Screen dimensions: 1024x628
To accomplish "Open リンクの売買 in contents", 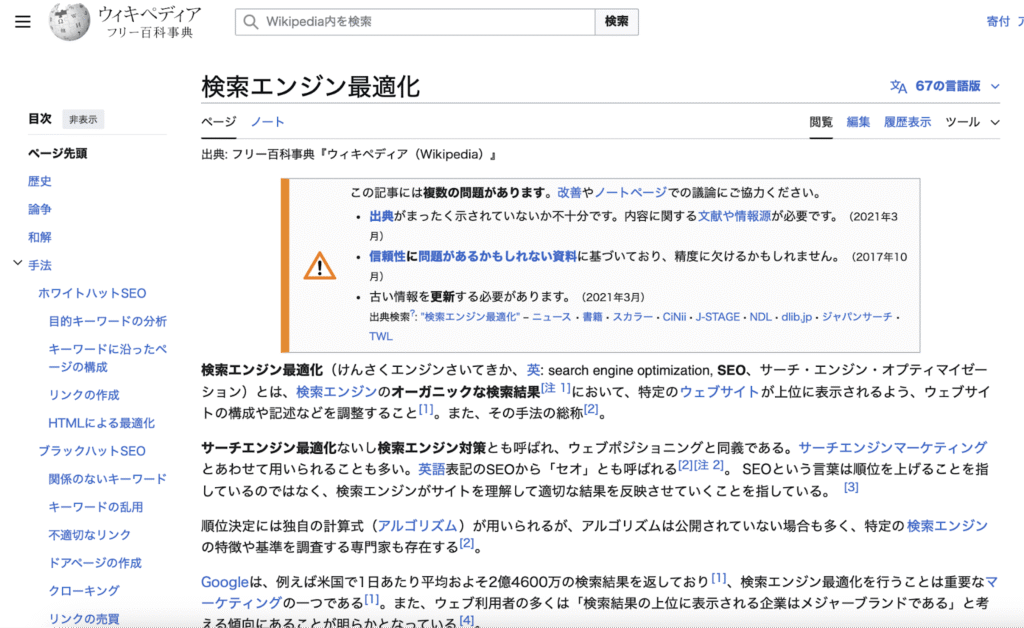I will pos(84,619).
